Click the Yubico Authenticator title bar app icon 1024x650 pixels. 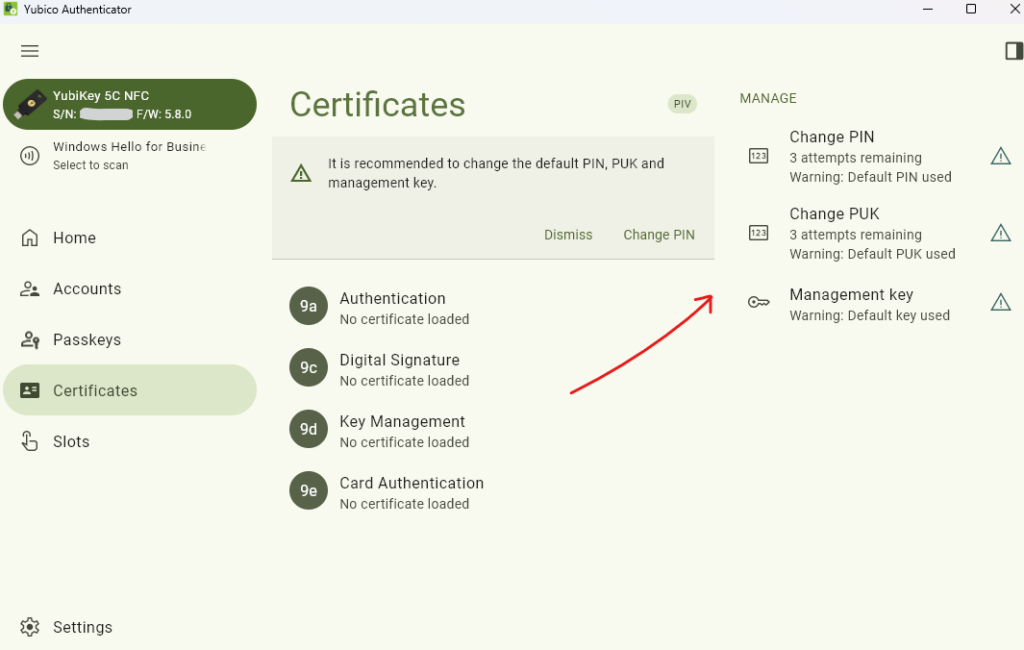(10, 9)
